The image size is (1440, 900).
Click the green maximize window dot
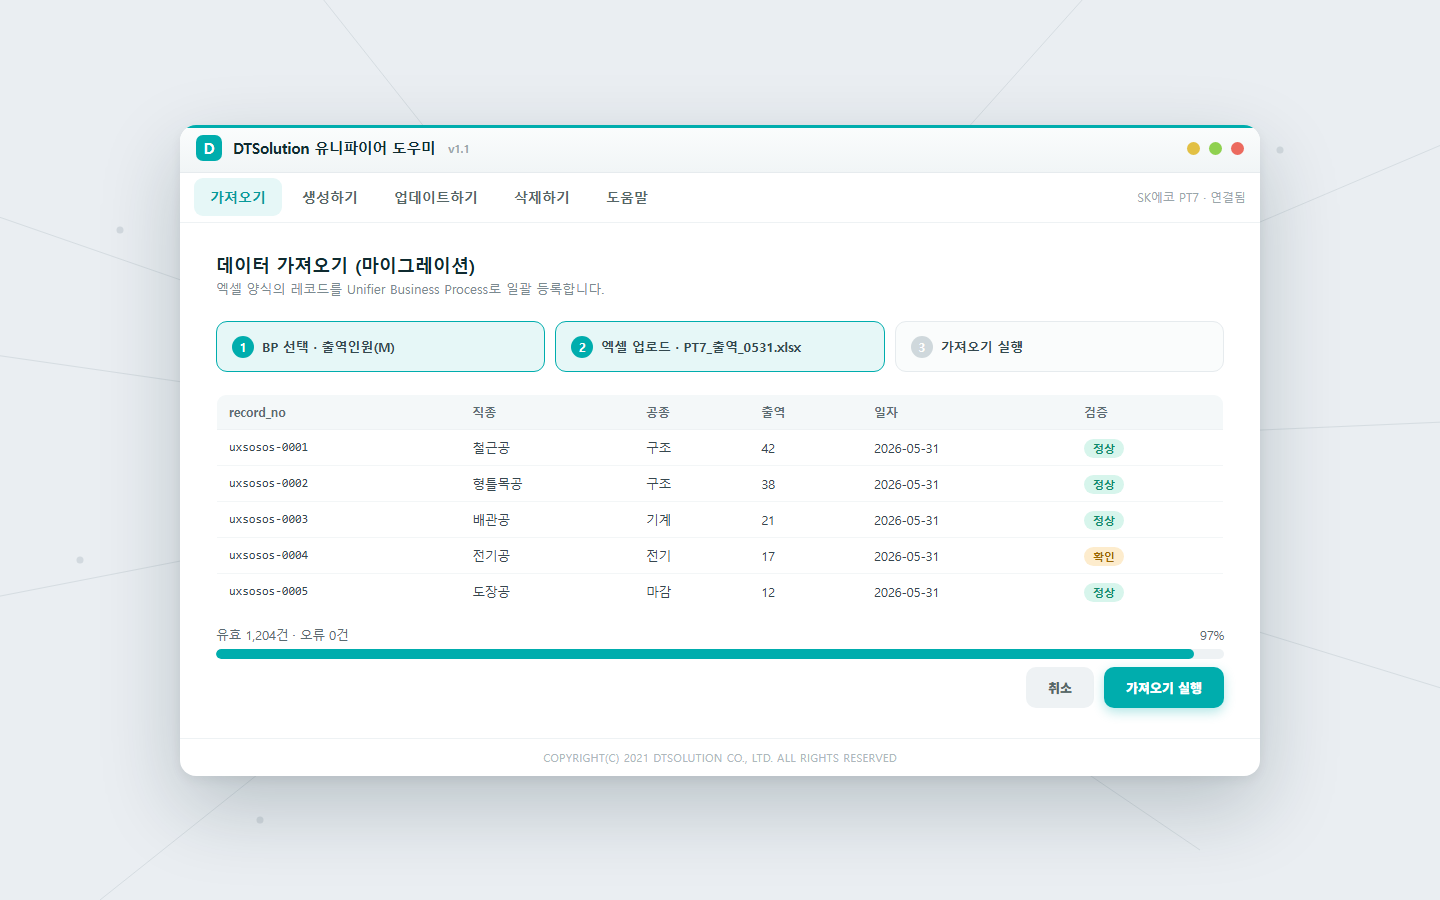[x=1215, y=148]
